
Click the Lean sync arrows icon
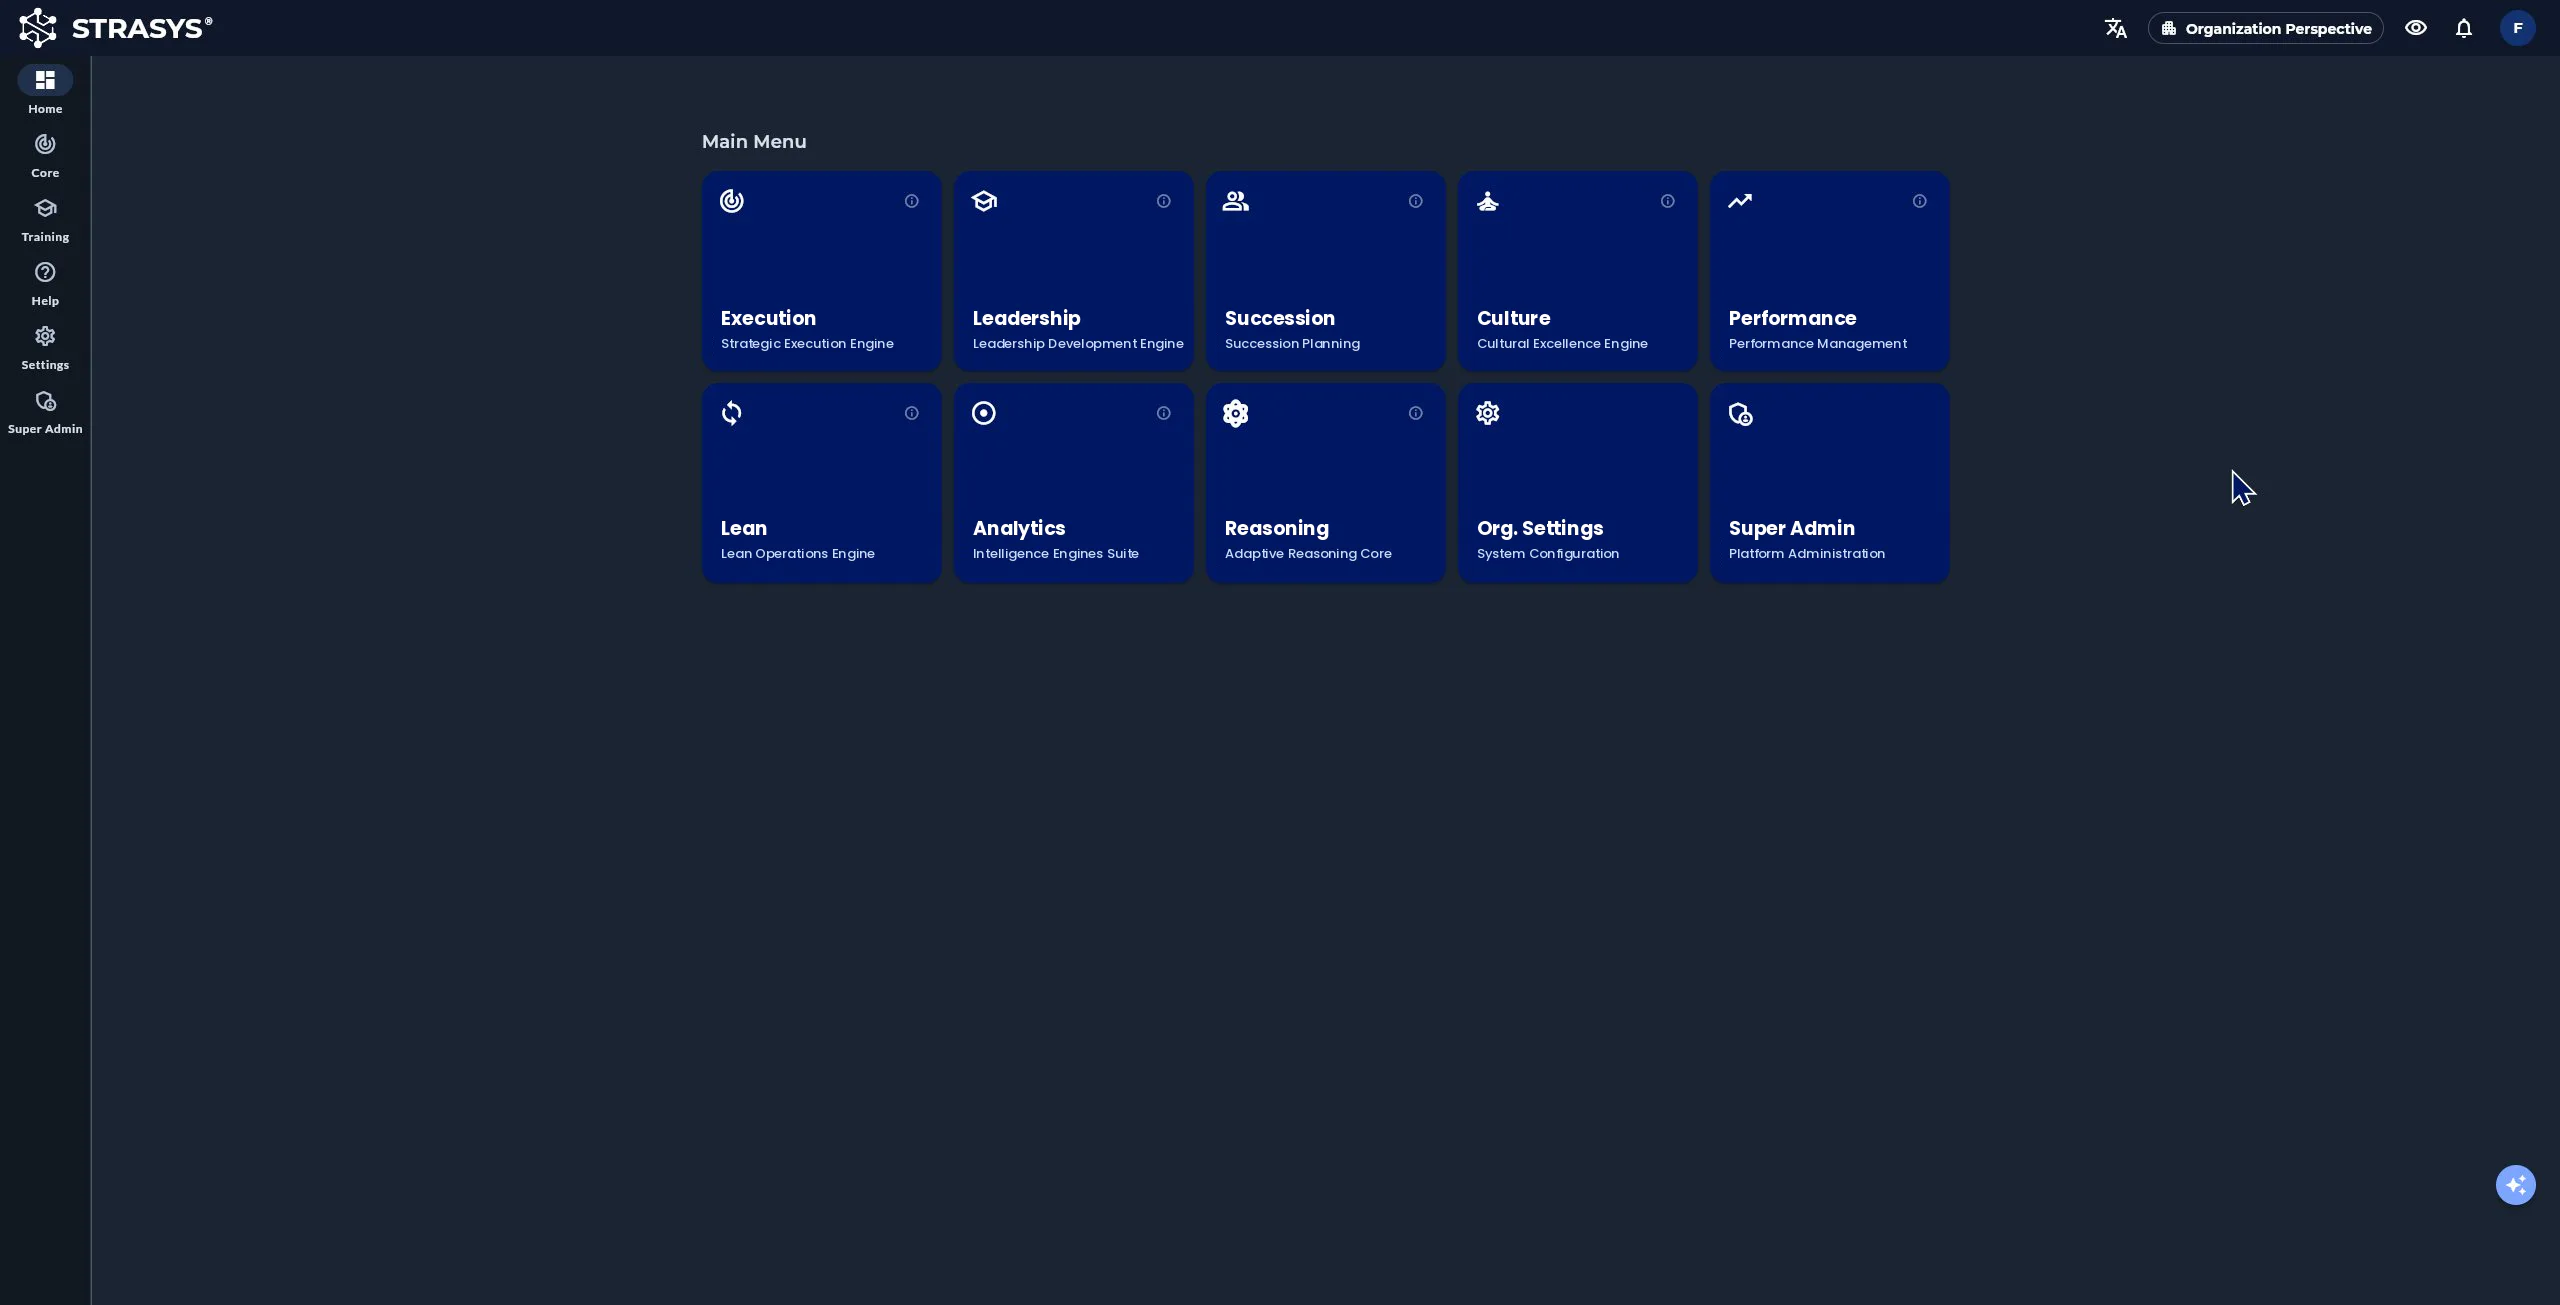point(732,413)
